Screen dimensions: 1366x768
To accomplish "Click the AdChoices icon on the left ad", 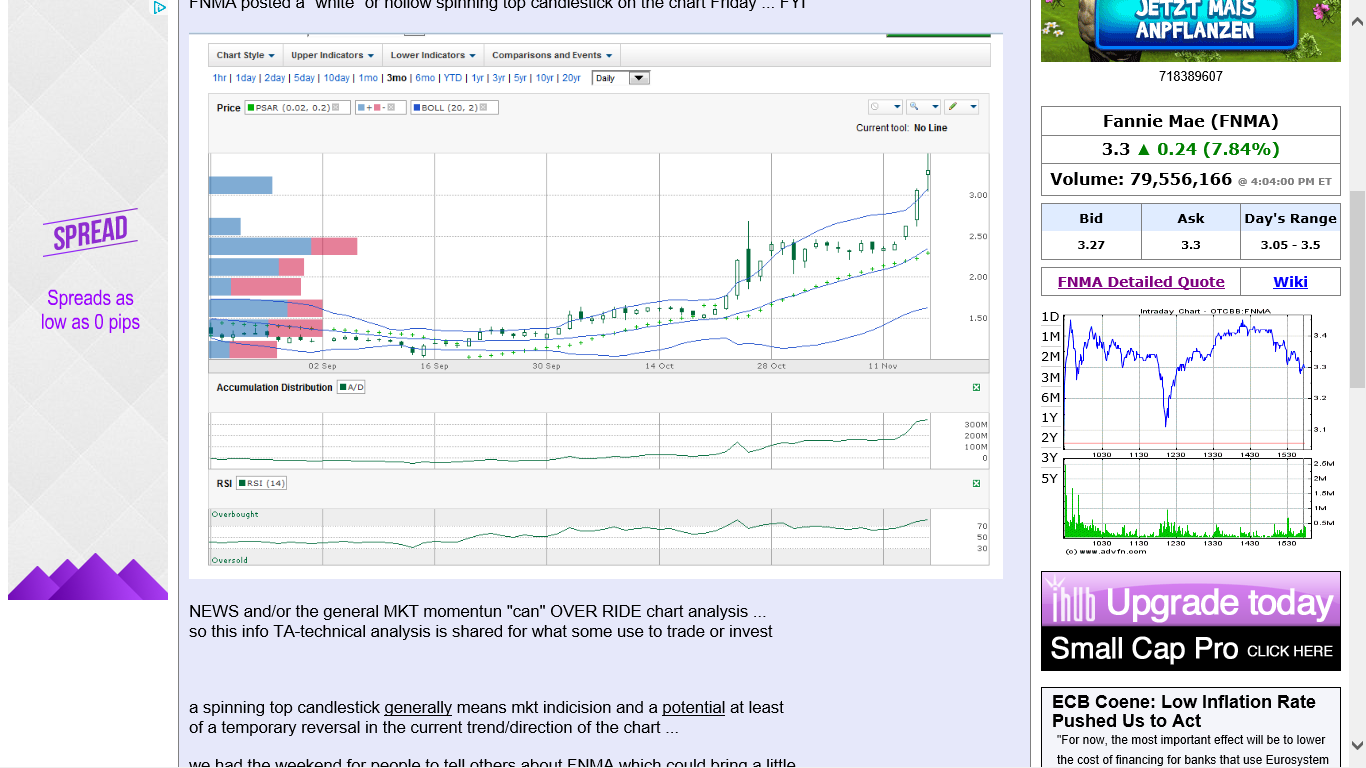I will (x=159, y=8).
